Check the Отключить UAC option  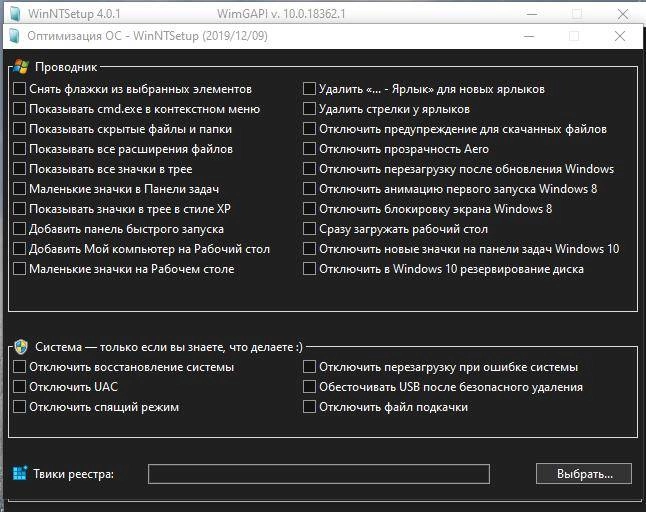click(19, 387)
